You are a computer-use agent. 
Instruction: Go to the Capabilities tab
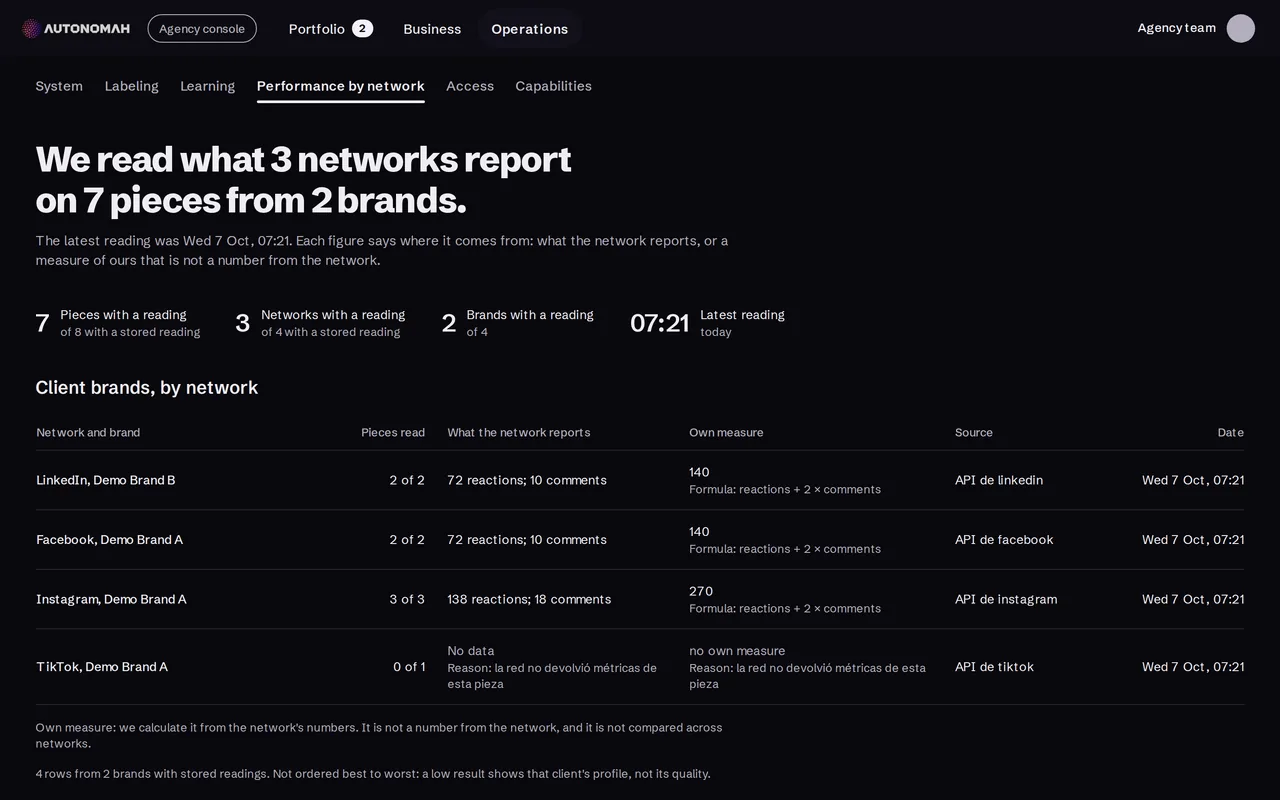point(553,86)
